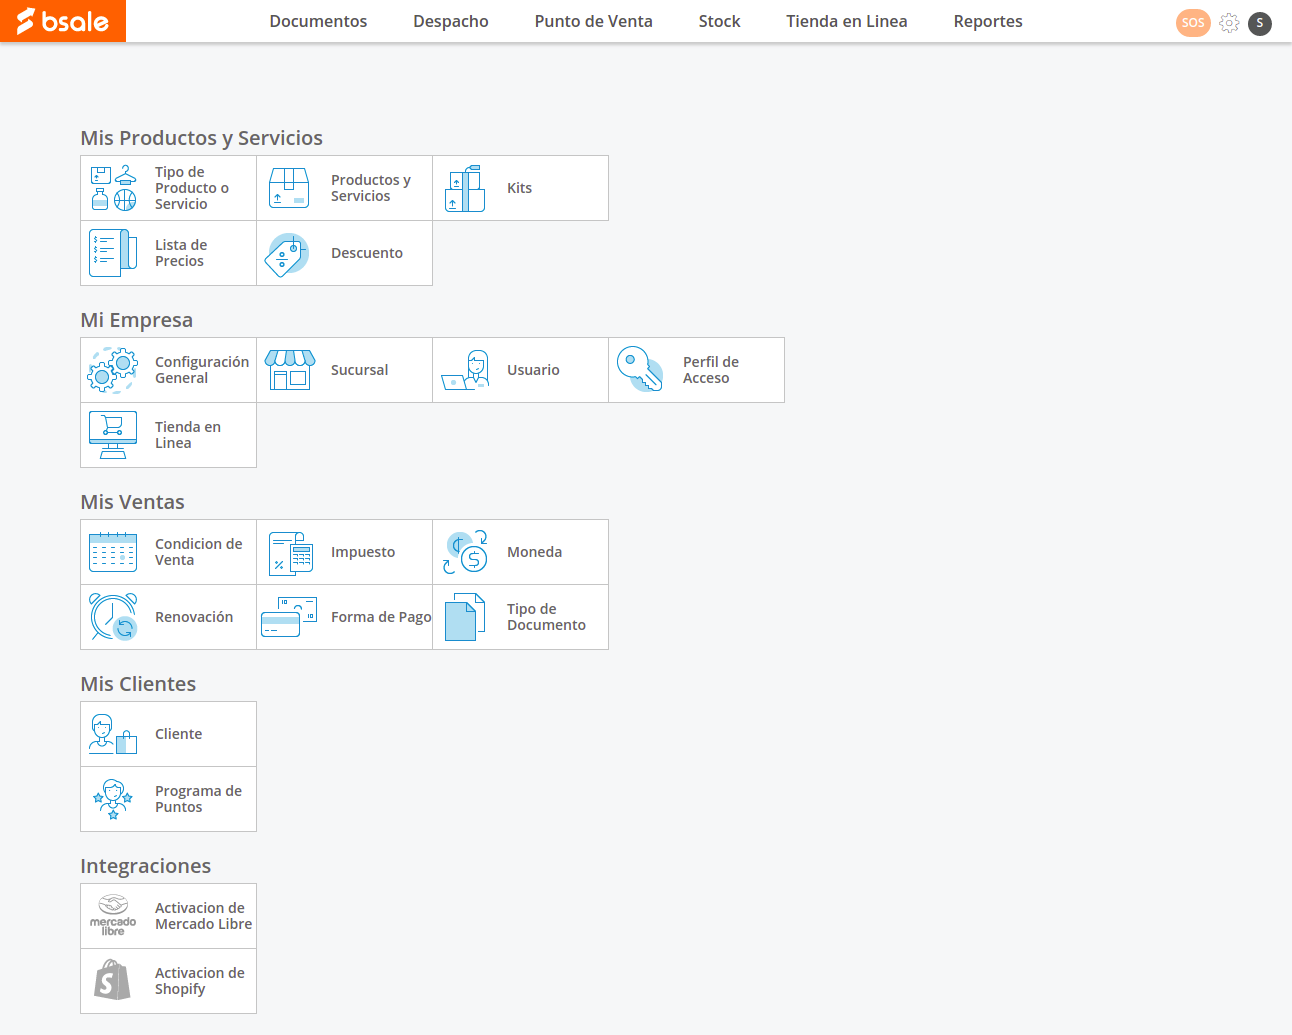Open the Punto de Venta menu
Image resolution: width=1292 pixels, height=1035 pixels.
(593, 22)
